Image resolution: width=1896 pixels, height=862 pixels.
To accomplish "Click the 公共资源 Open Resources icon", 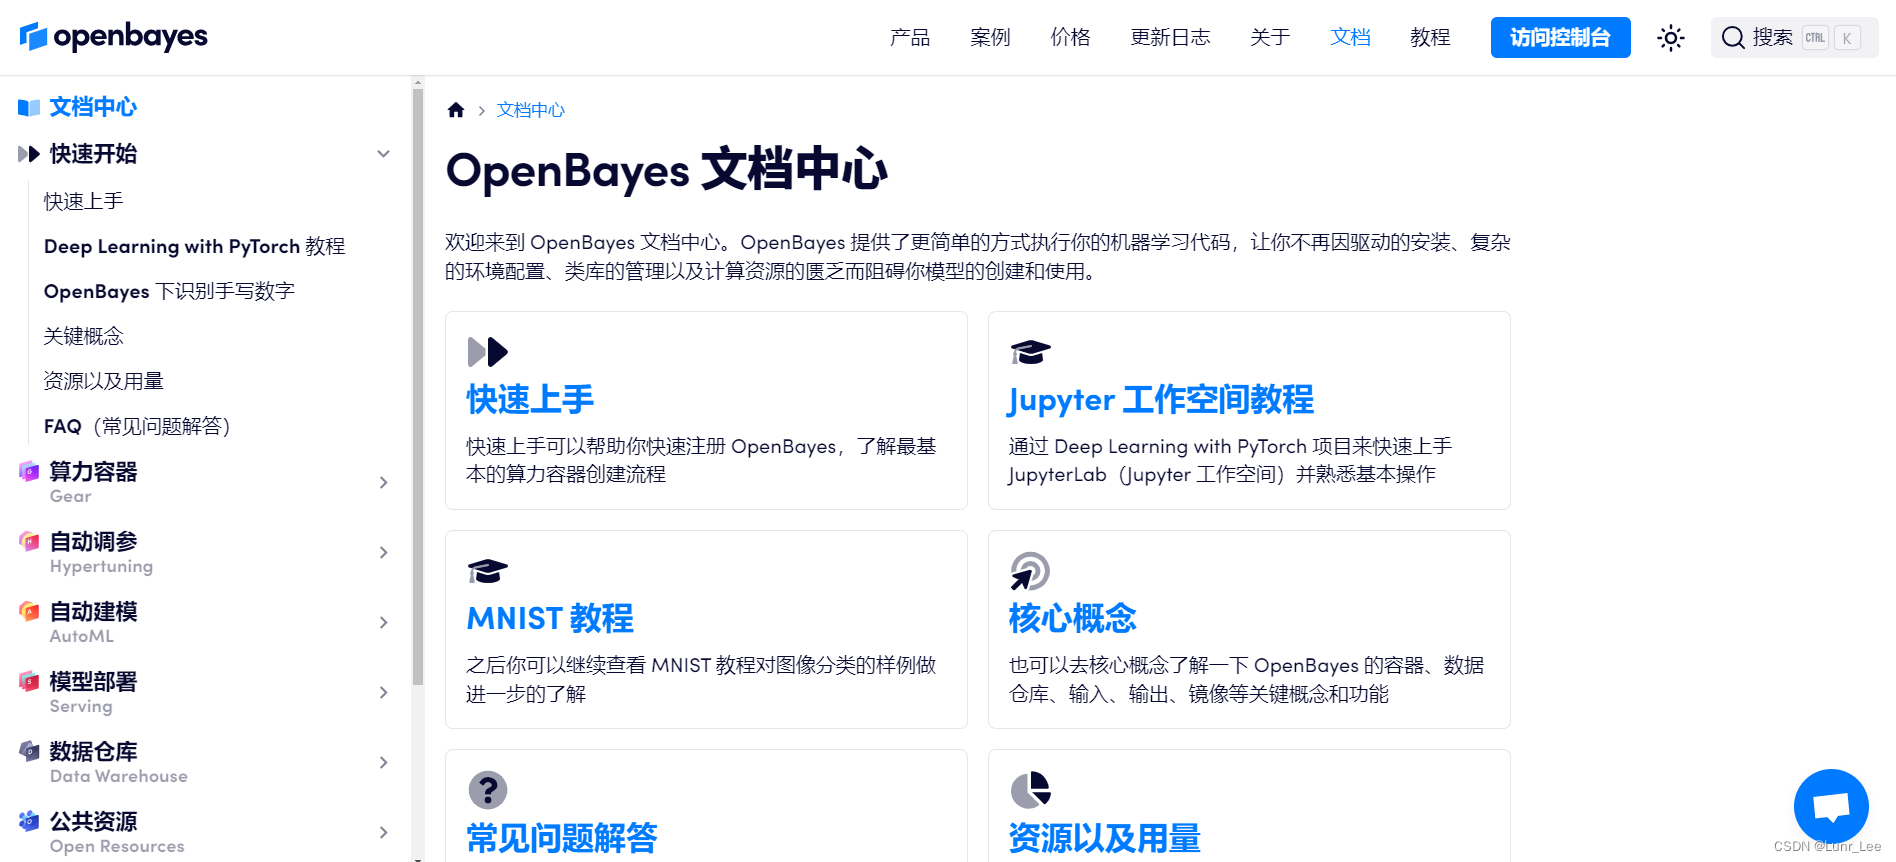I will pyautogui.click(x=29, y=821).
